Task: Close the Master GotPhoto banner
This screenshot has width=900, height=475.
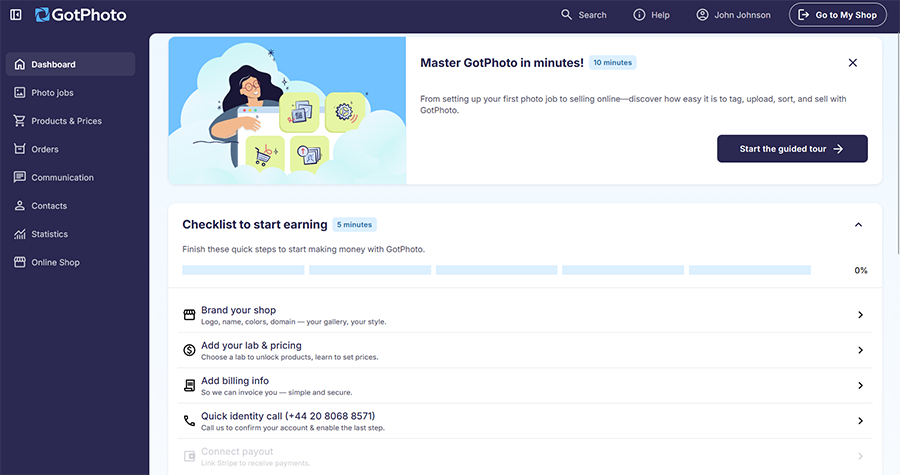Action: tap(852, 63)
